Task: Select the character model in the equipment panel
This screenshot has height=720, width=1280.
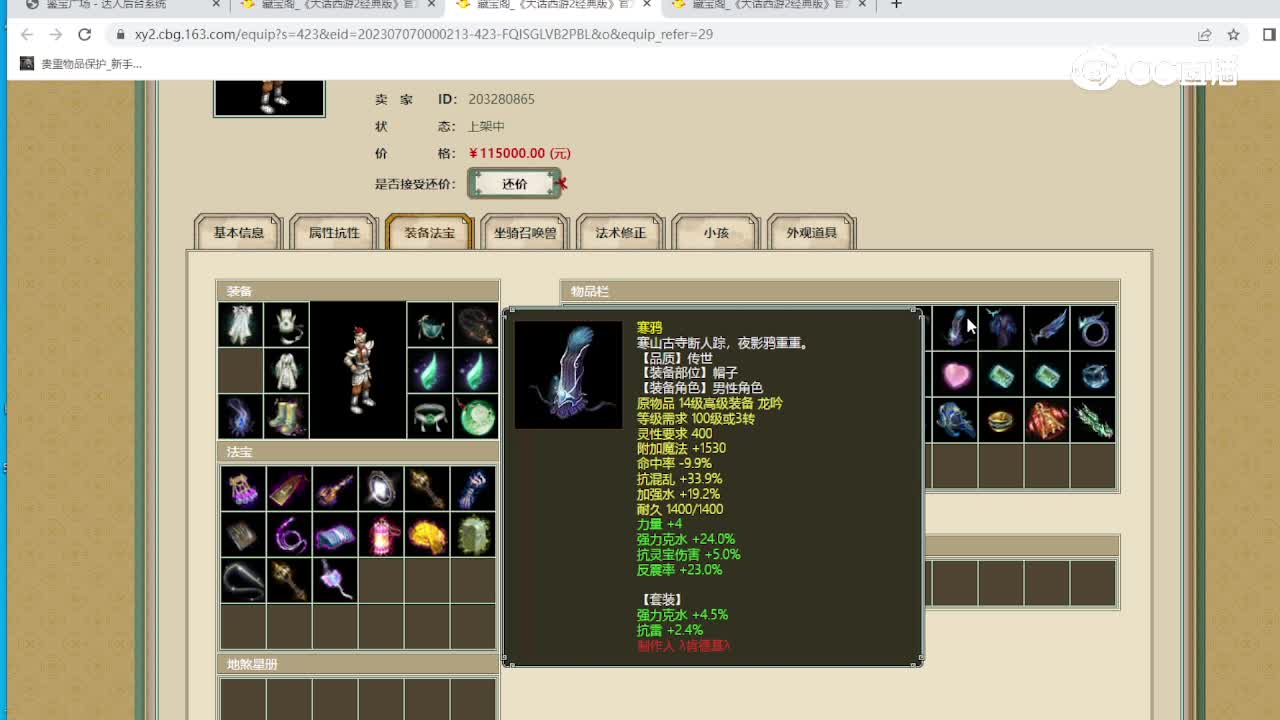Action: tap(358, 370)
